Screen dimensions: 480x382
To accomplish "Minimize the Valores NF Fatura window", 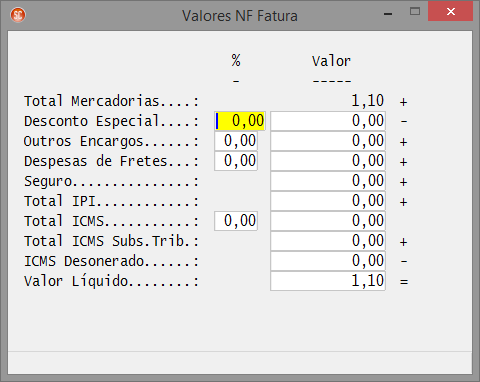I will 388,14.
